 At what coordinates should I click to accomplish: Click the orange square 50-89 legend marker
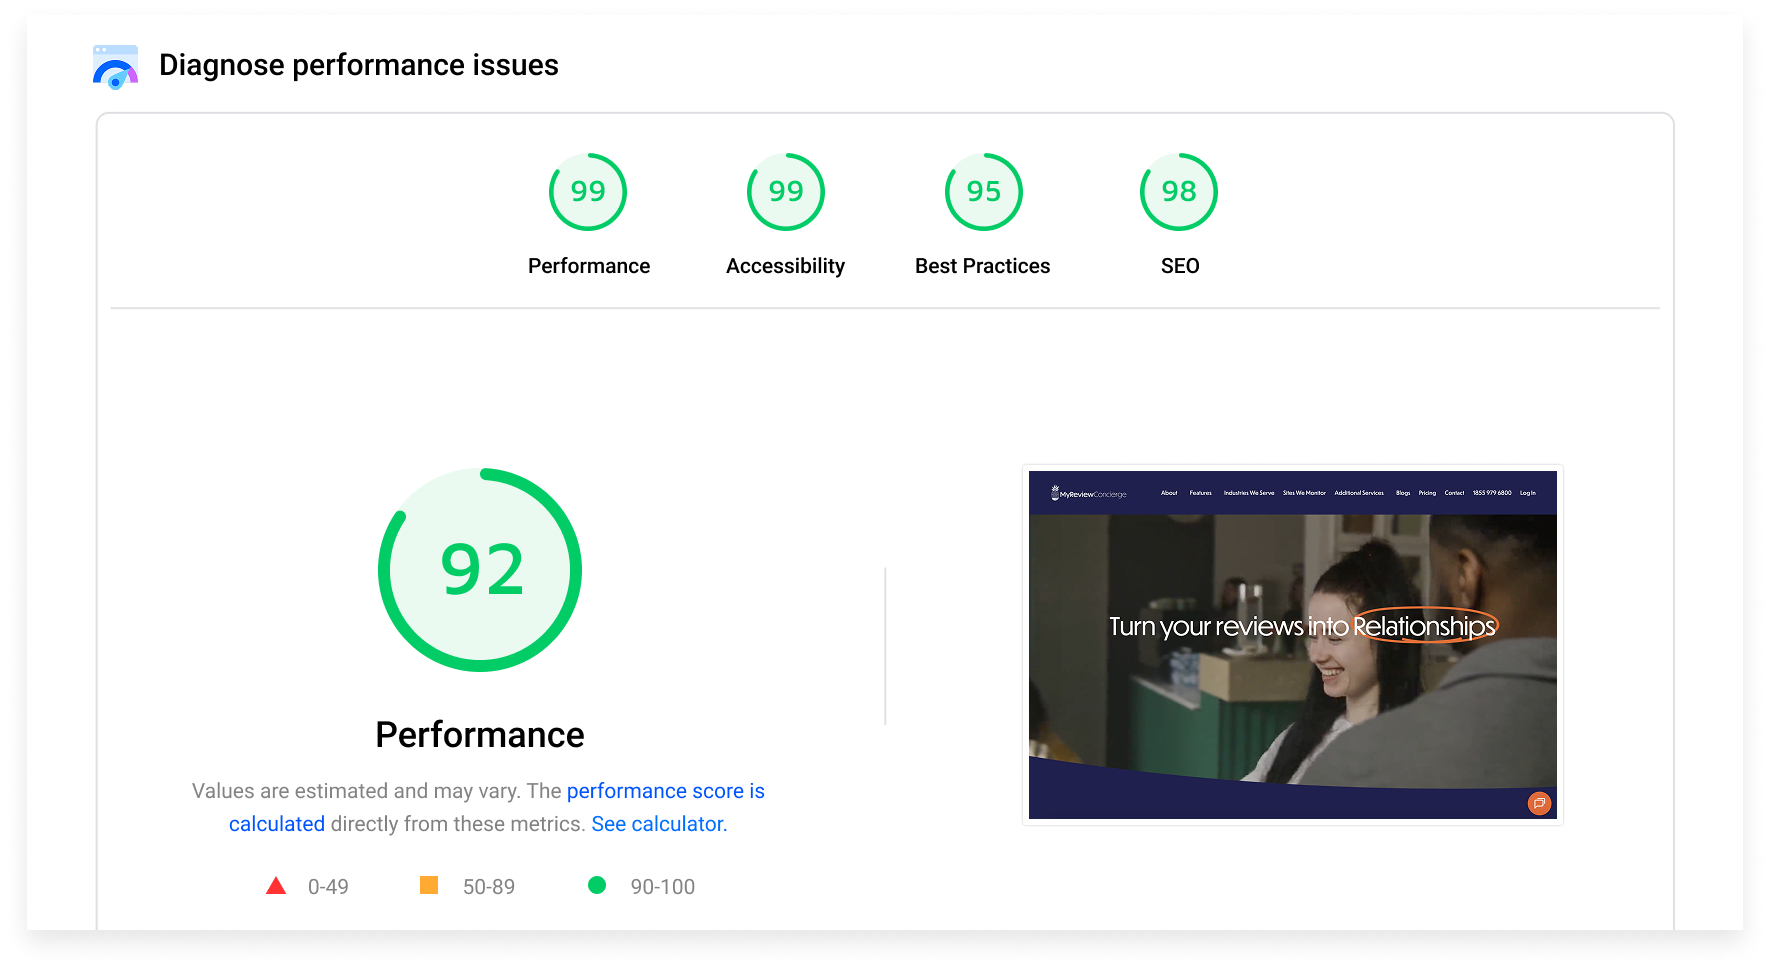(x=429, y=885)
